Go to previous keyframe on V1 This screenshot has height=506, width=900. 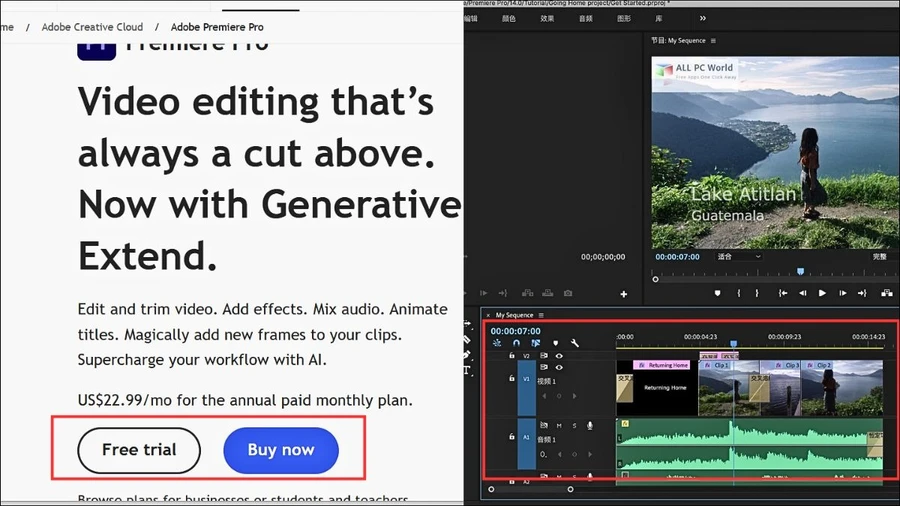pyautogui.click(x=544, y=396)
